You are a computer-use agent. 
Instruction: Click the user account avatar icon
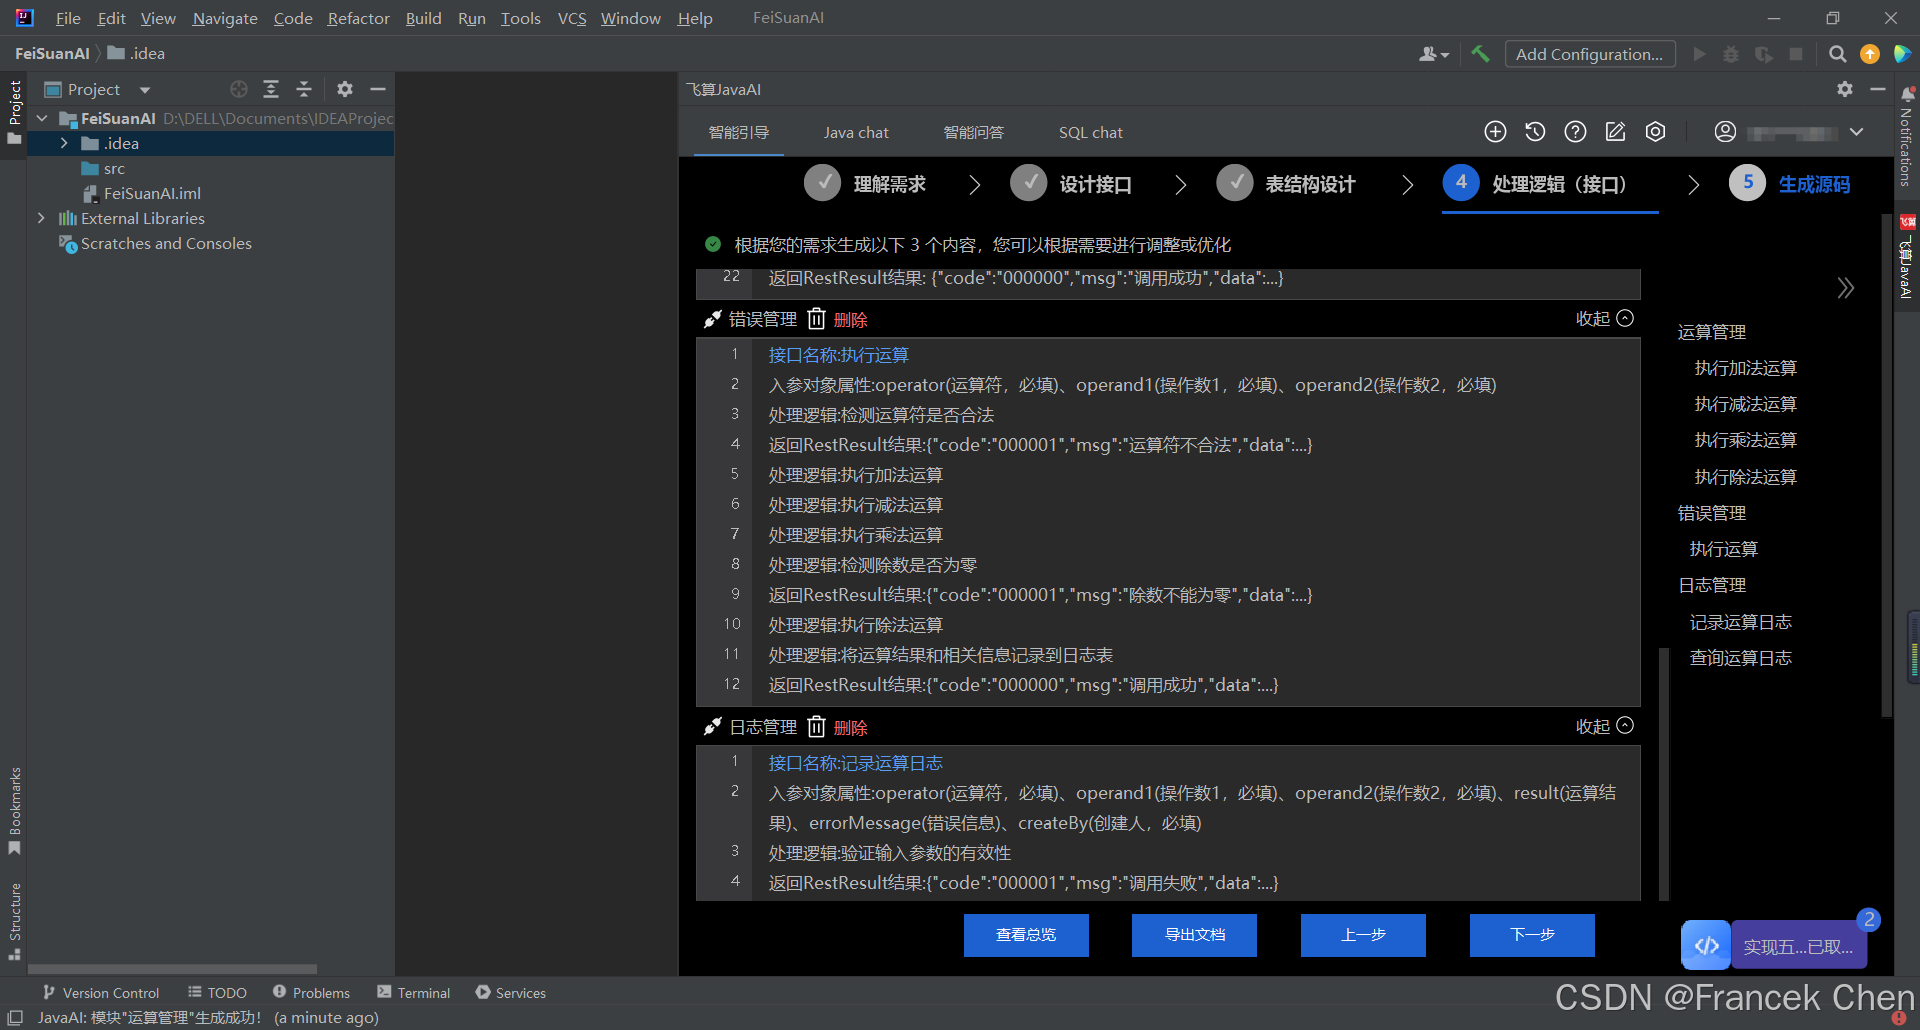1724,131
